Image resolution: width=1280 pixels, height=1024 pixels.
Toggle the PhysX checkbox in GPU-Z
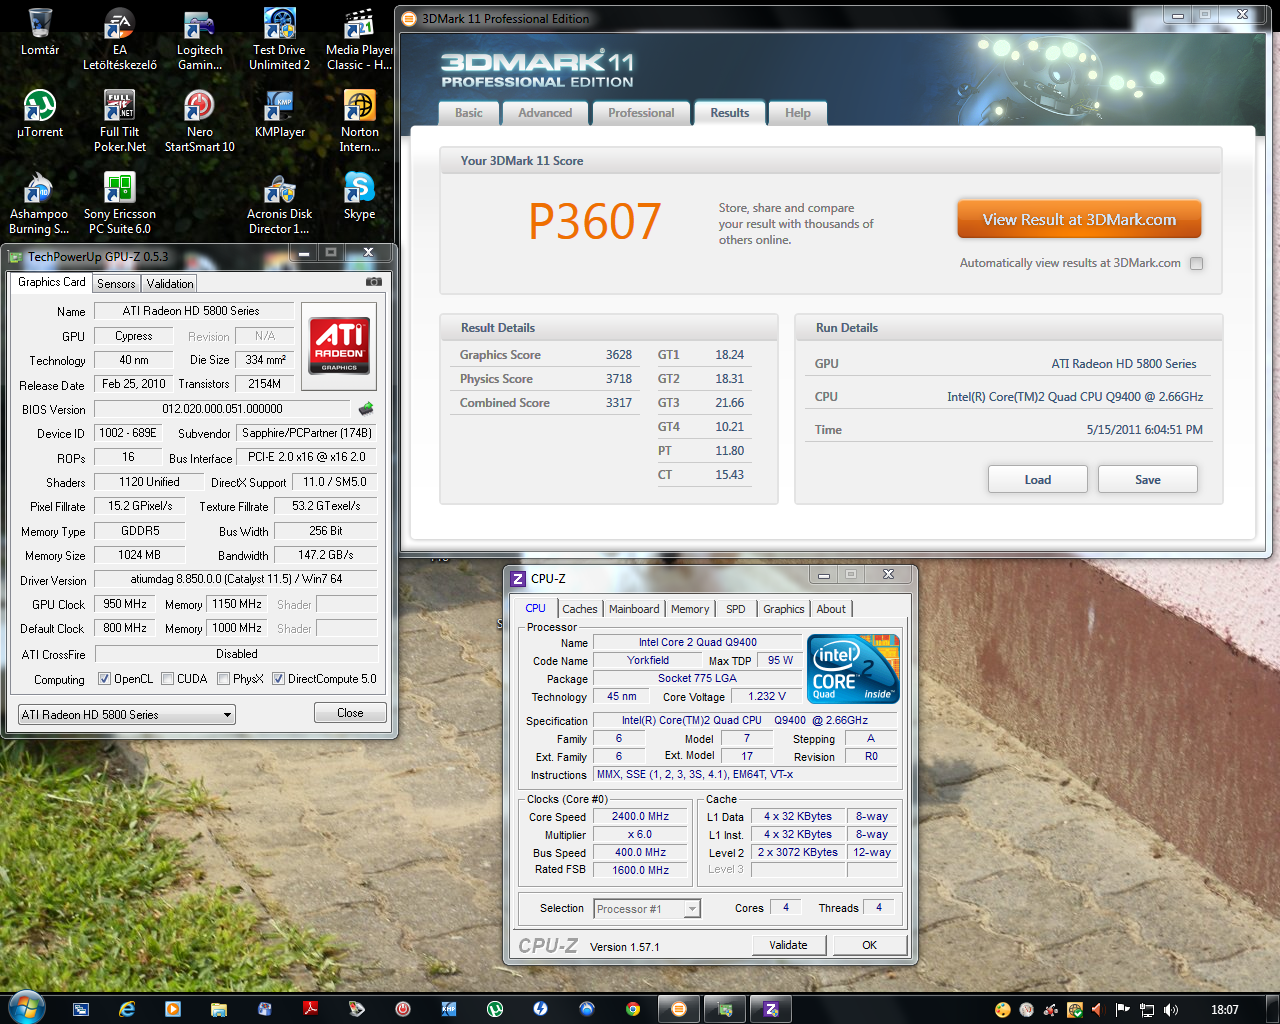point(222,679)
